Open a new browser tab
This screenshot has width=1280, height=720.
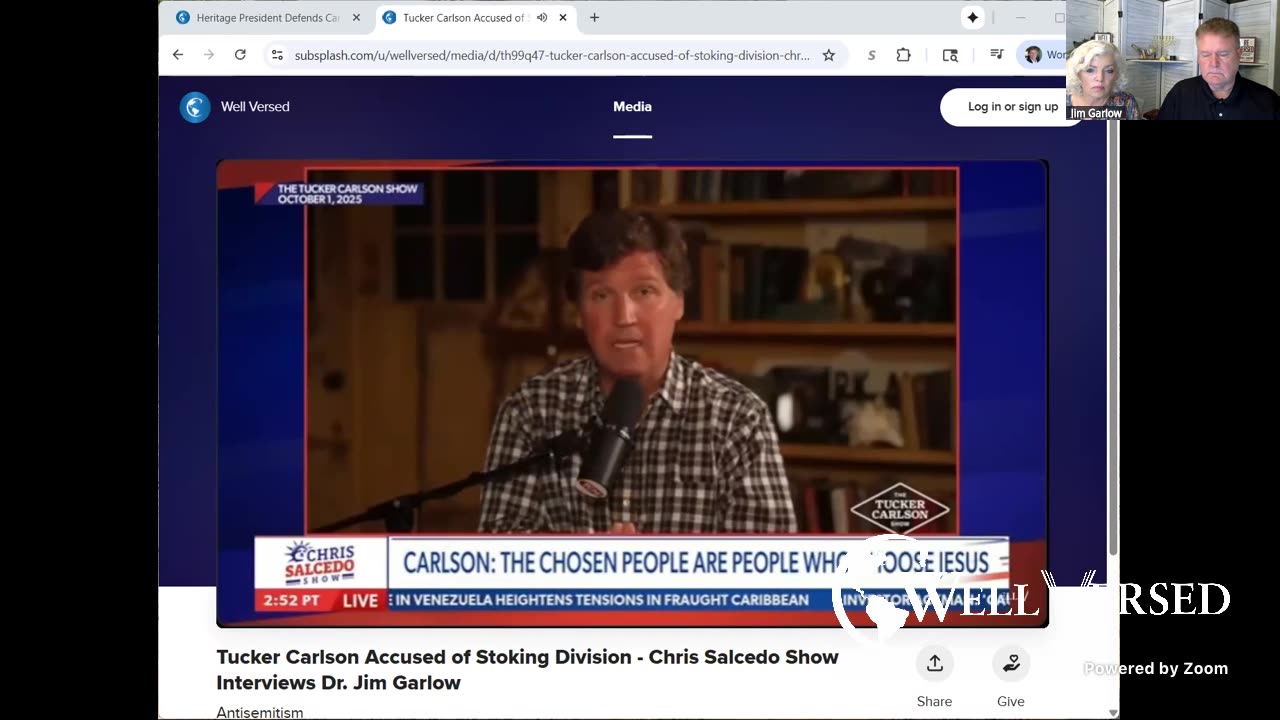(x=594, y=18)
